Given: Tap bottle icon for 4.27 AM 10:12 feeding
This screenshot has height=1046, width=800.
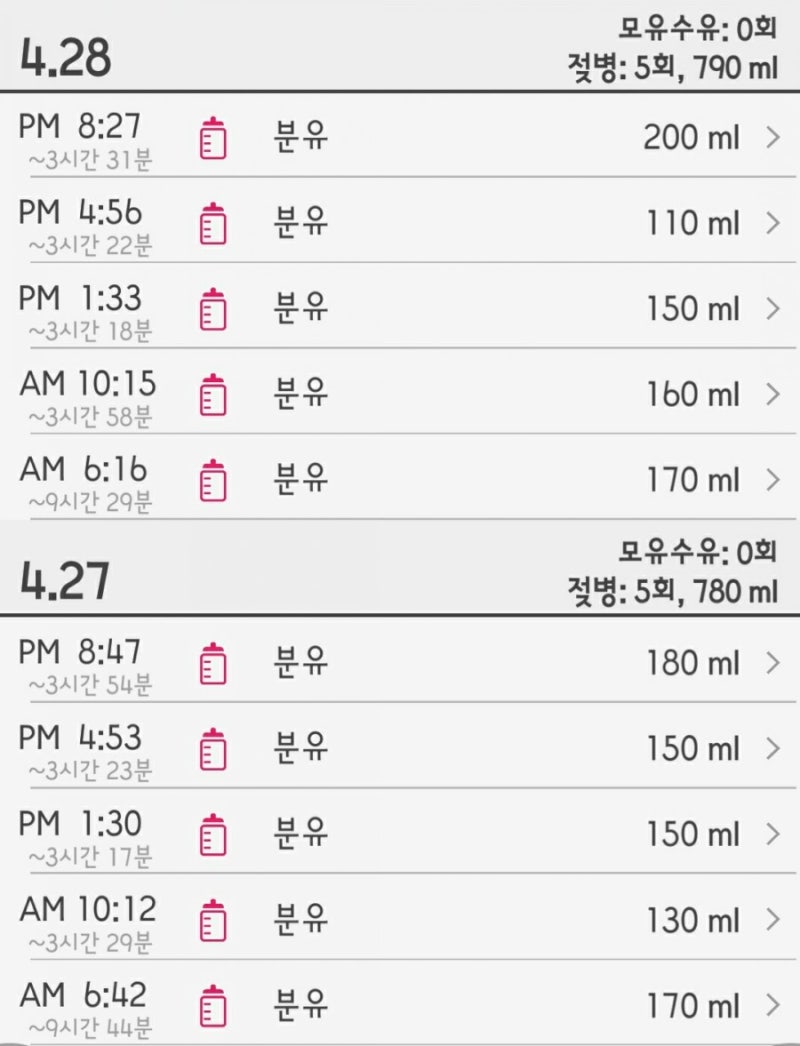Looking at the screenshot, I should click(213, 920).
